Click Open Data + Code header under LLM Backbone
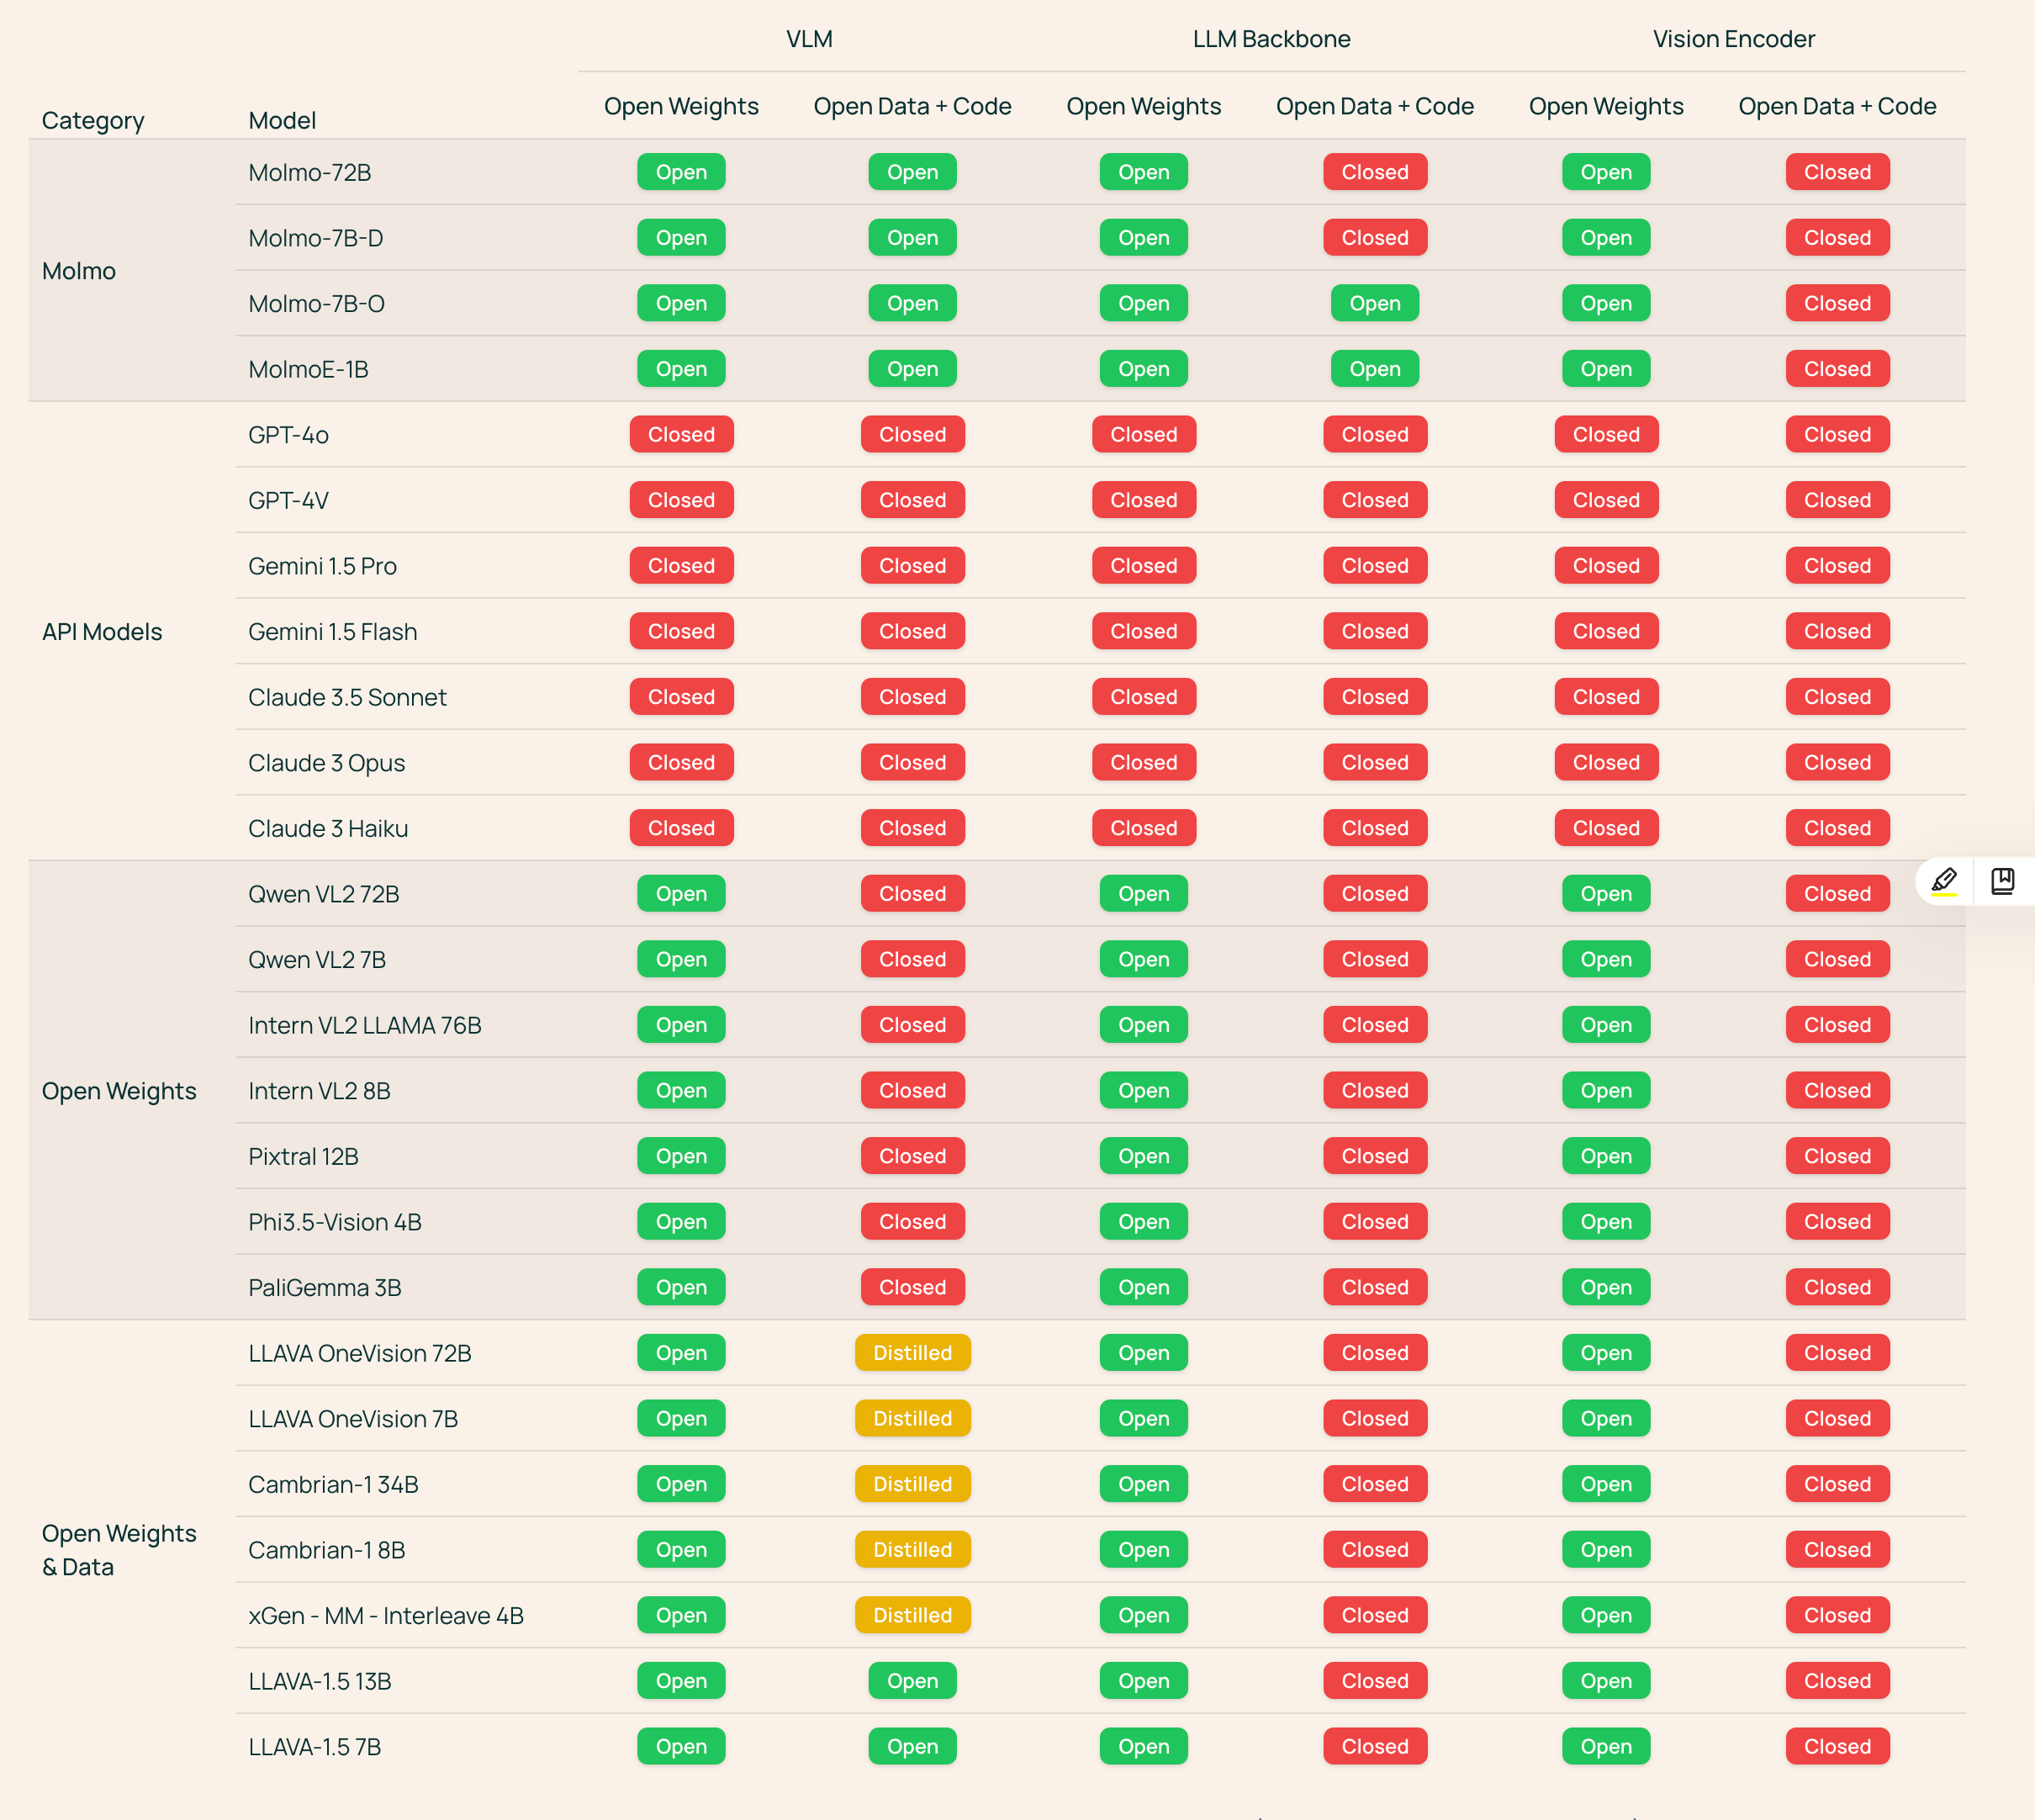Screen dimensions: 2035x1820 pyautogui.click(x=1374, y=106)
